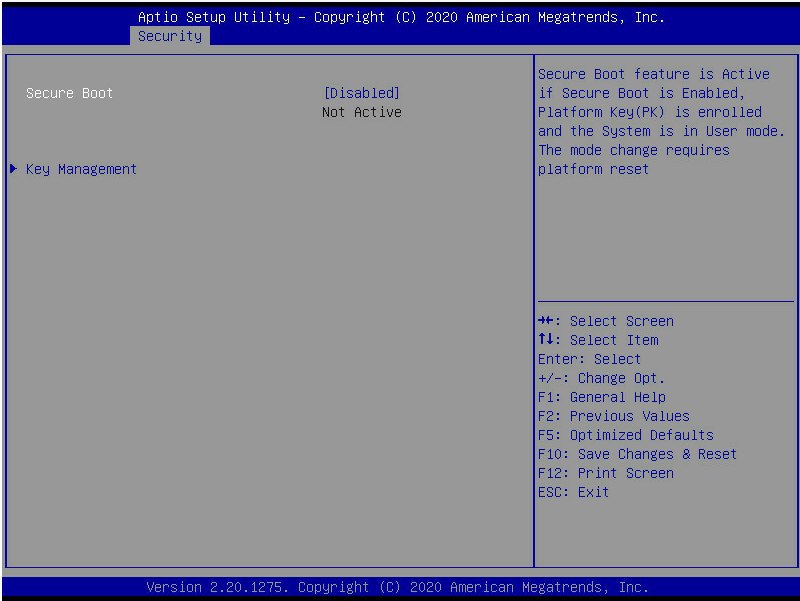Click F10: Save Changes & Reset hint

tap(638, 454)
